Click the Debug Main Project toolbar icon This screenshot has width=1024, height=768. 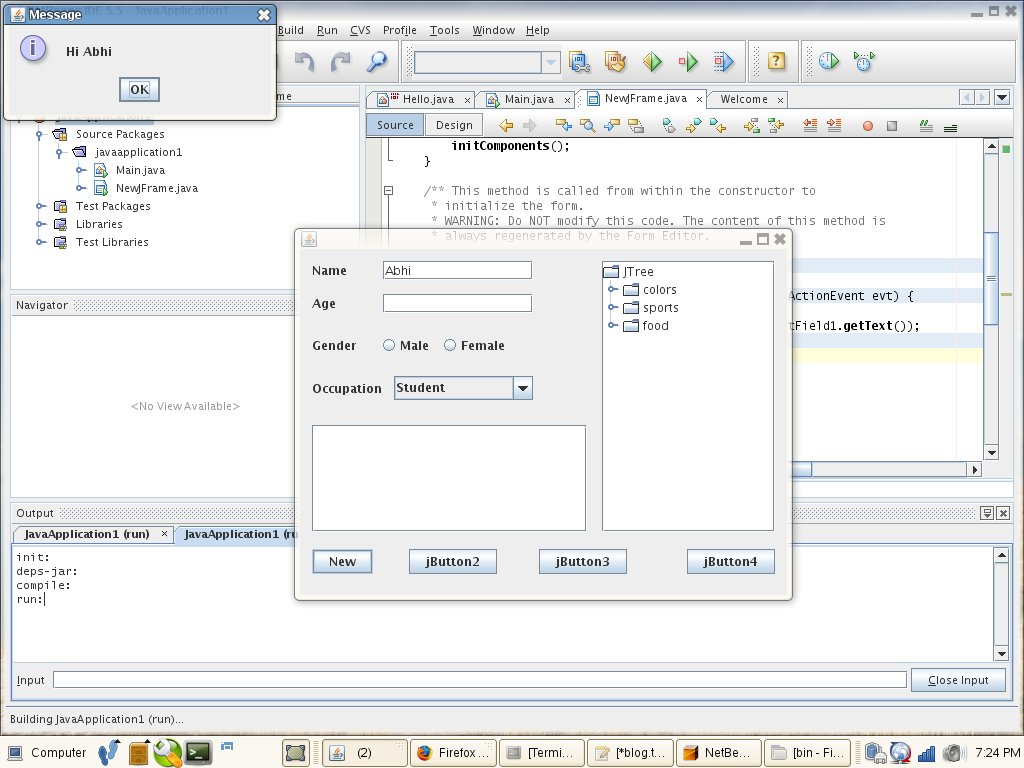[688, 61]
